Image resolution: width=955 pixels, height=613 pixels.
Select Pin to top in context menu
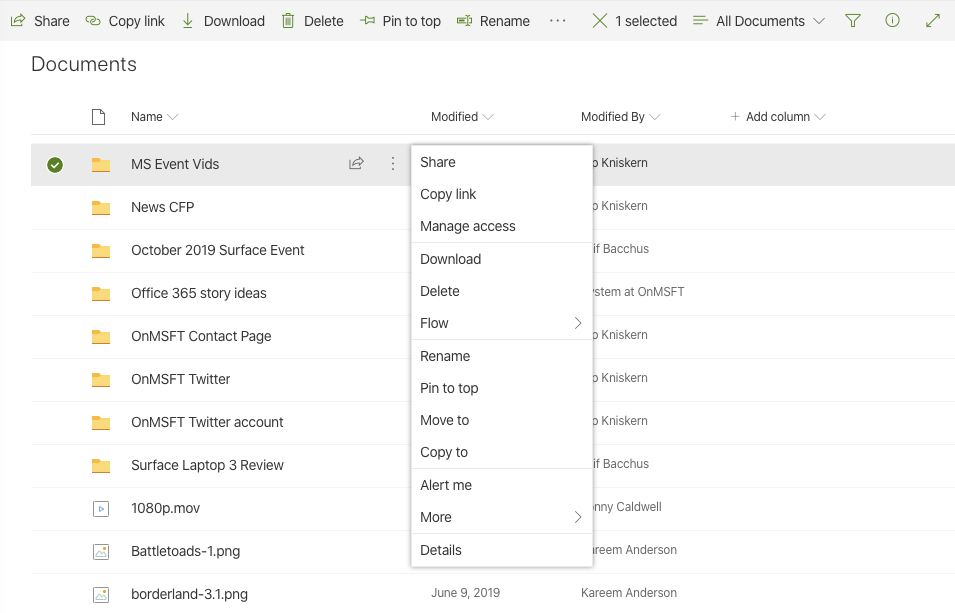click(502, 388)
